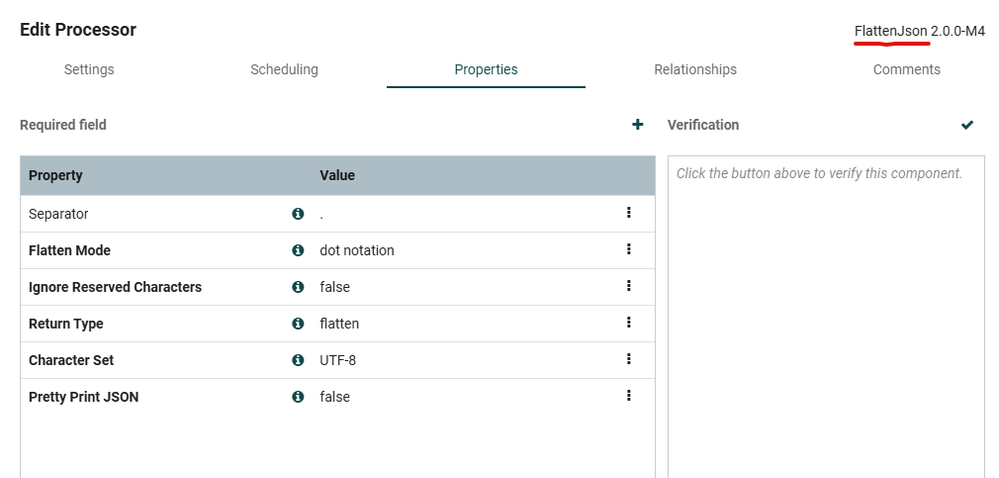Click info icon next to Return Type
The height and width of the screenshot is (478, 999).
click(297, 324)
